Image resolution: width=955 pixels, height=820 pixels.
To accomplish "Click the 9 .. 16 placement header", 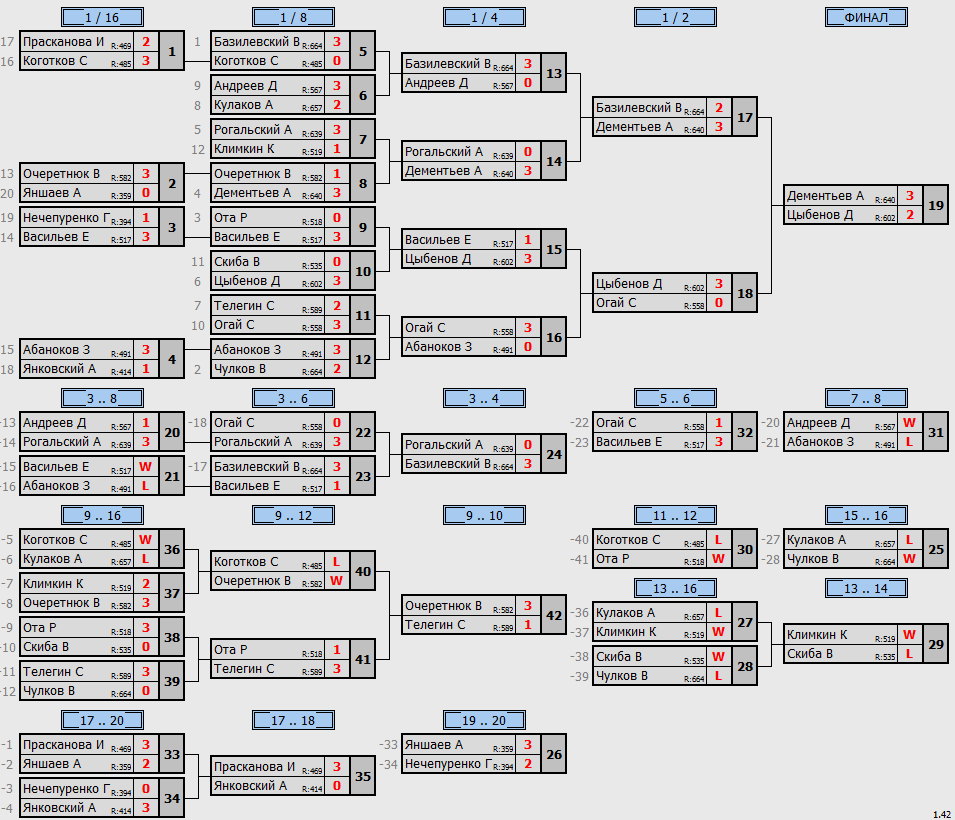I will pos(102,515).
